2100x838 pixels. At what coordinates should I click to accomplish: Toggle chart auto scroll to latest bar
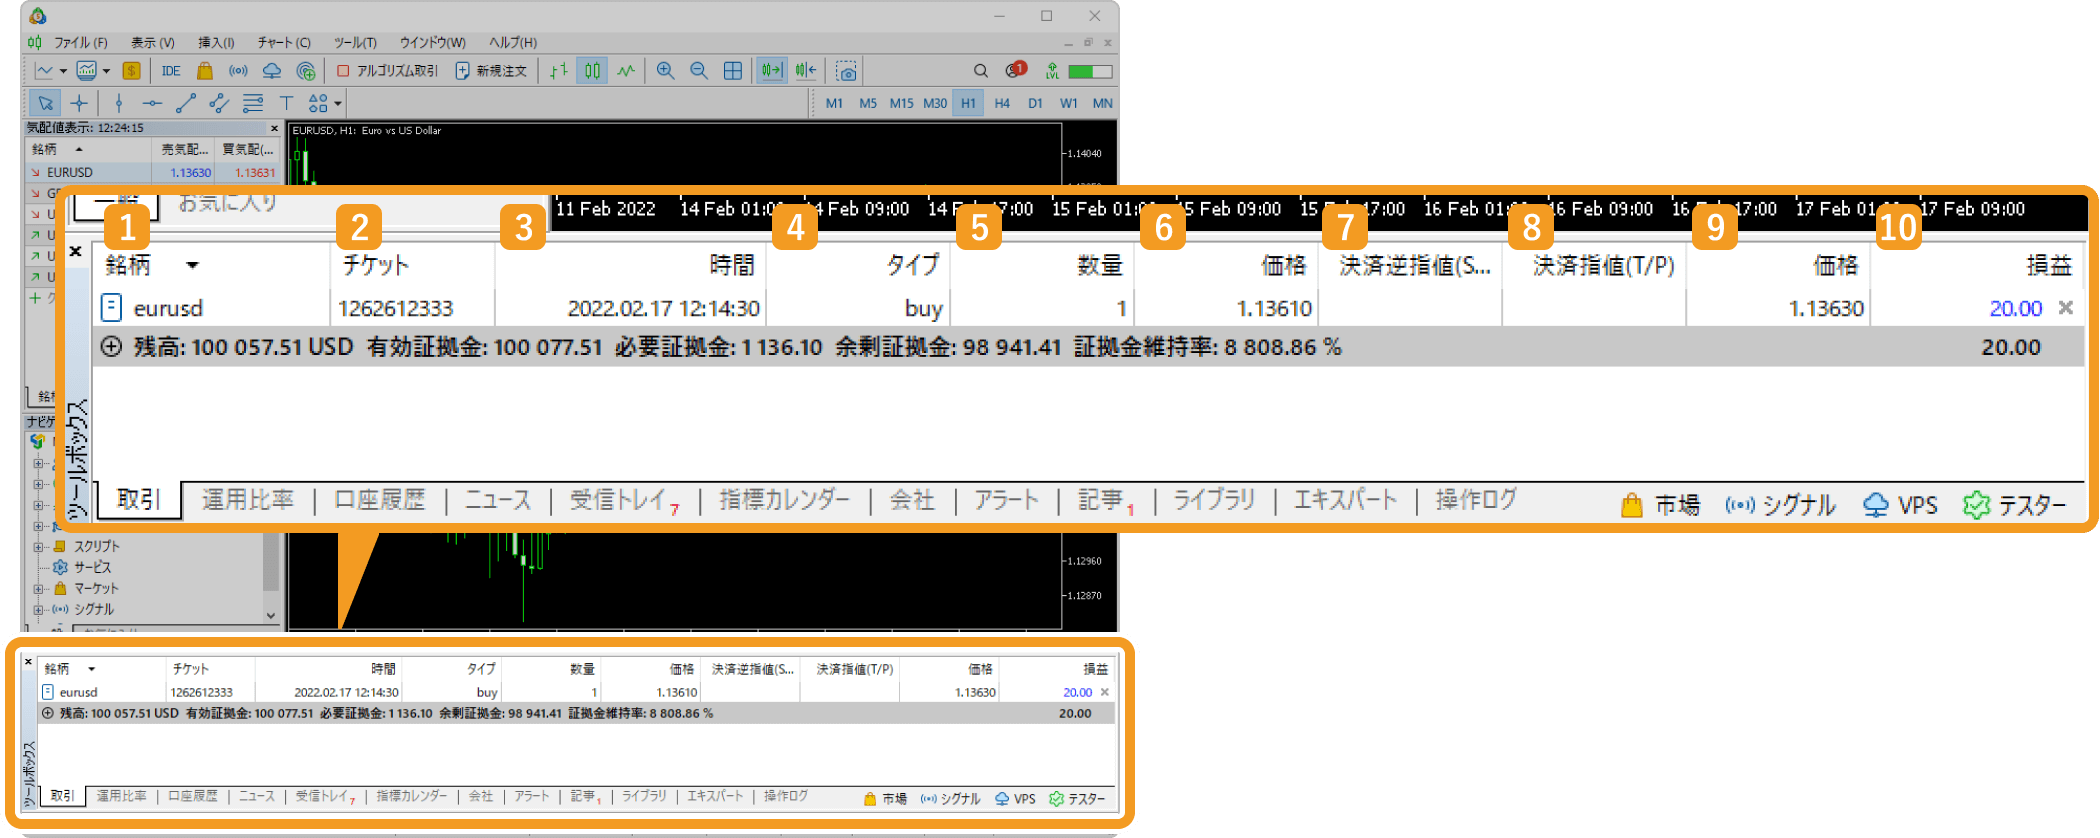click(771, 71)
